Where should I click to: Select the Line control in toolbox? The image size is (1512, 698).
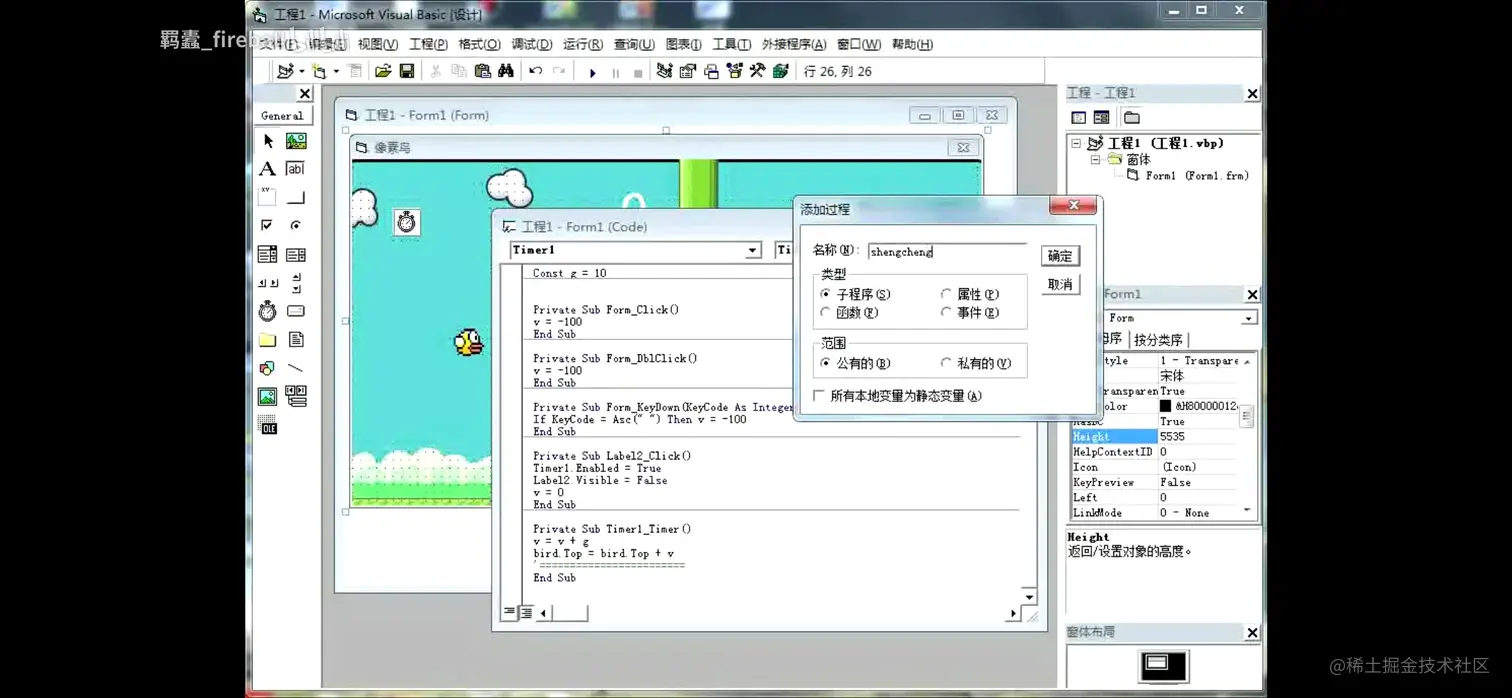[296, 368]
